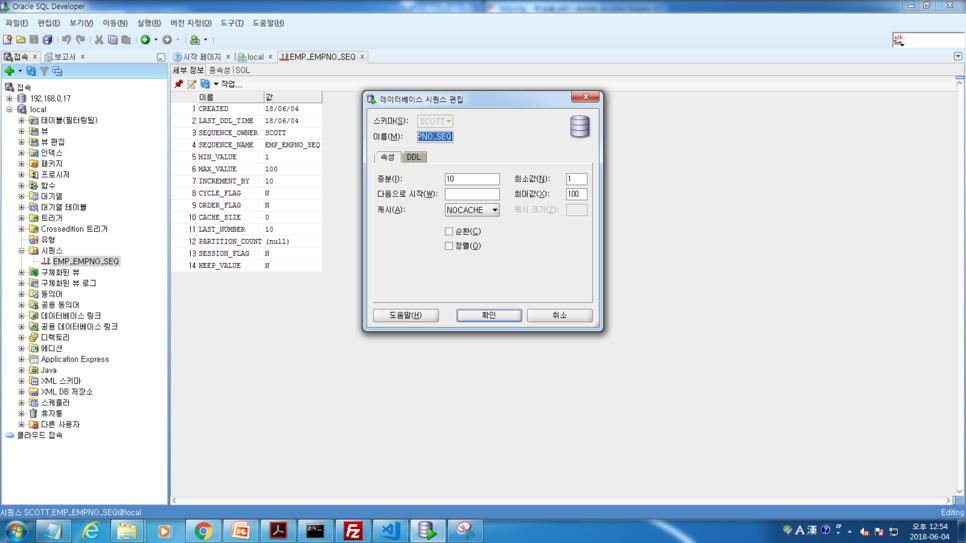Go forward with the gray arrow icon
The width and height of the screenshot is (966, 543).
tap(167, 39)
